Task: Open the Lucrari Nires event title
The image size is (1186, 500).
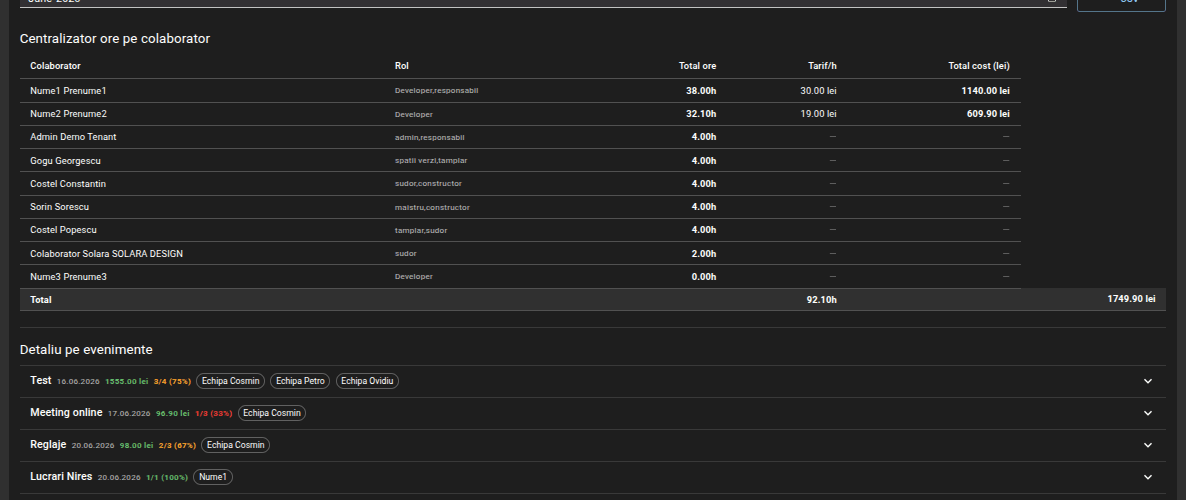Action: [61, 477]
